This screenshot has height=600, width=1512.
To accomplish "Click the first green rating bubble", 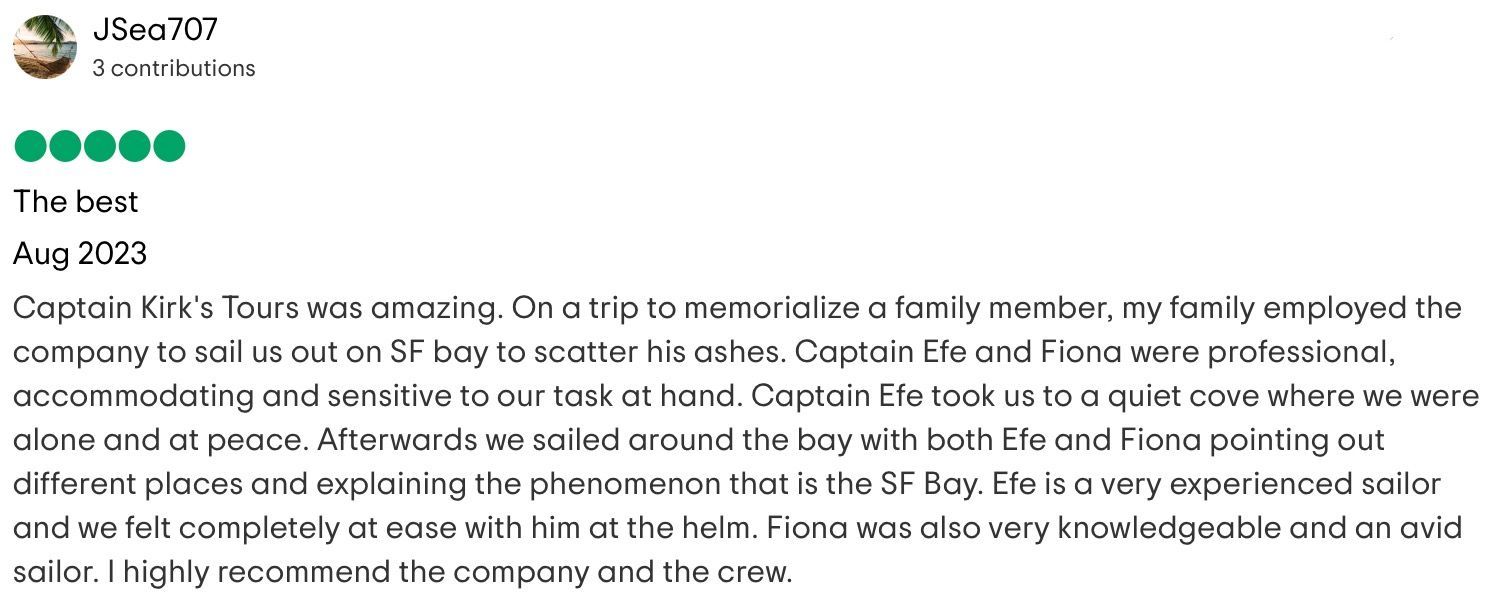I will pyautogui.click(x=31, y=146).
